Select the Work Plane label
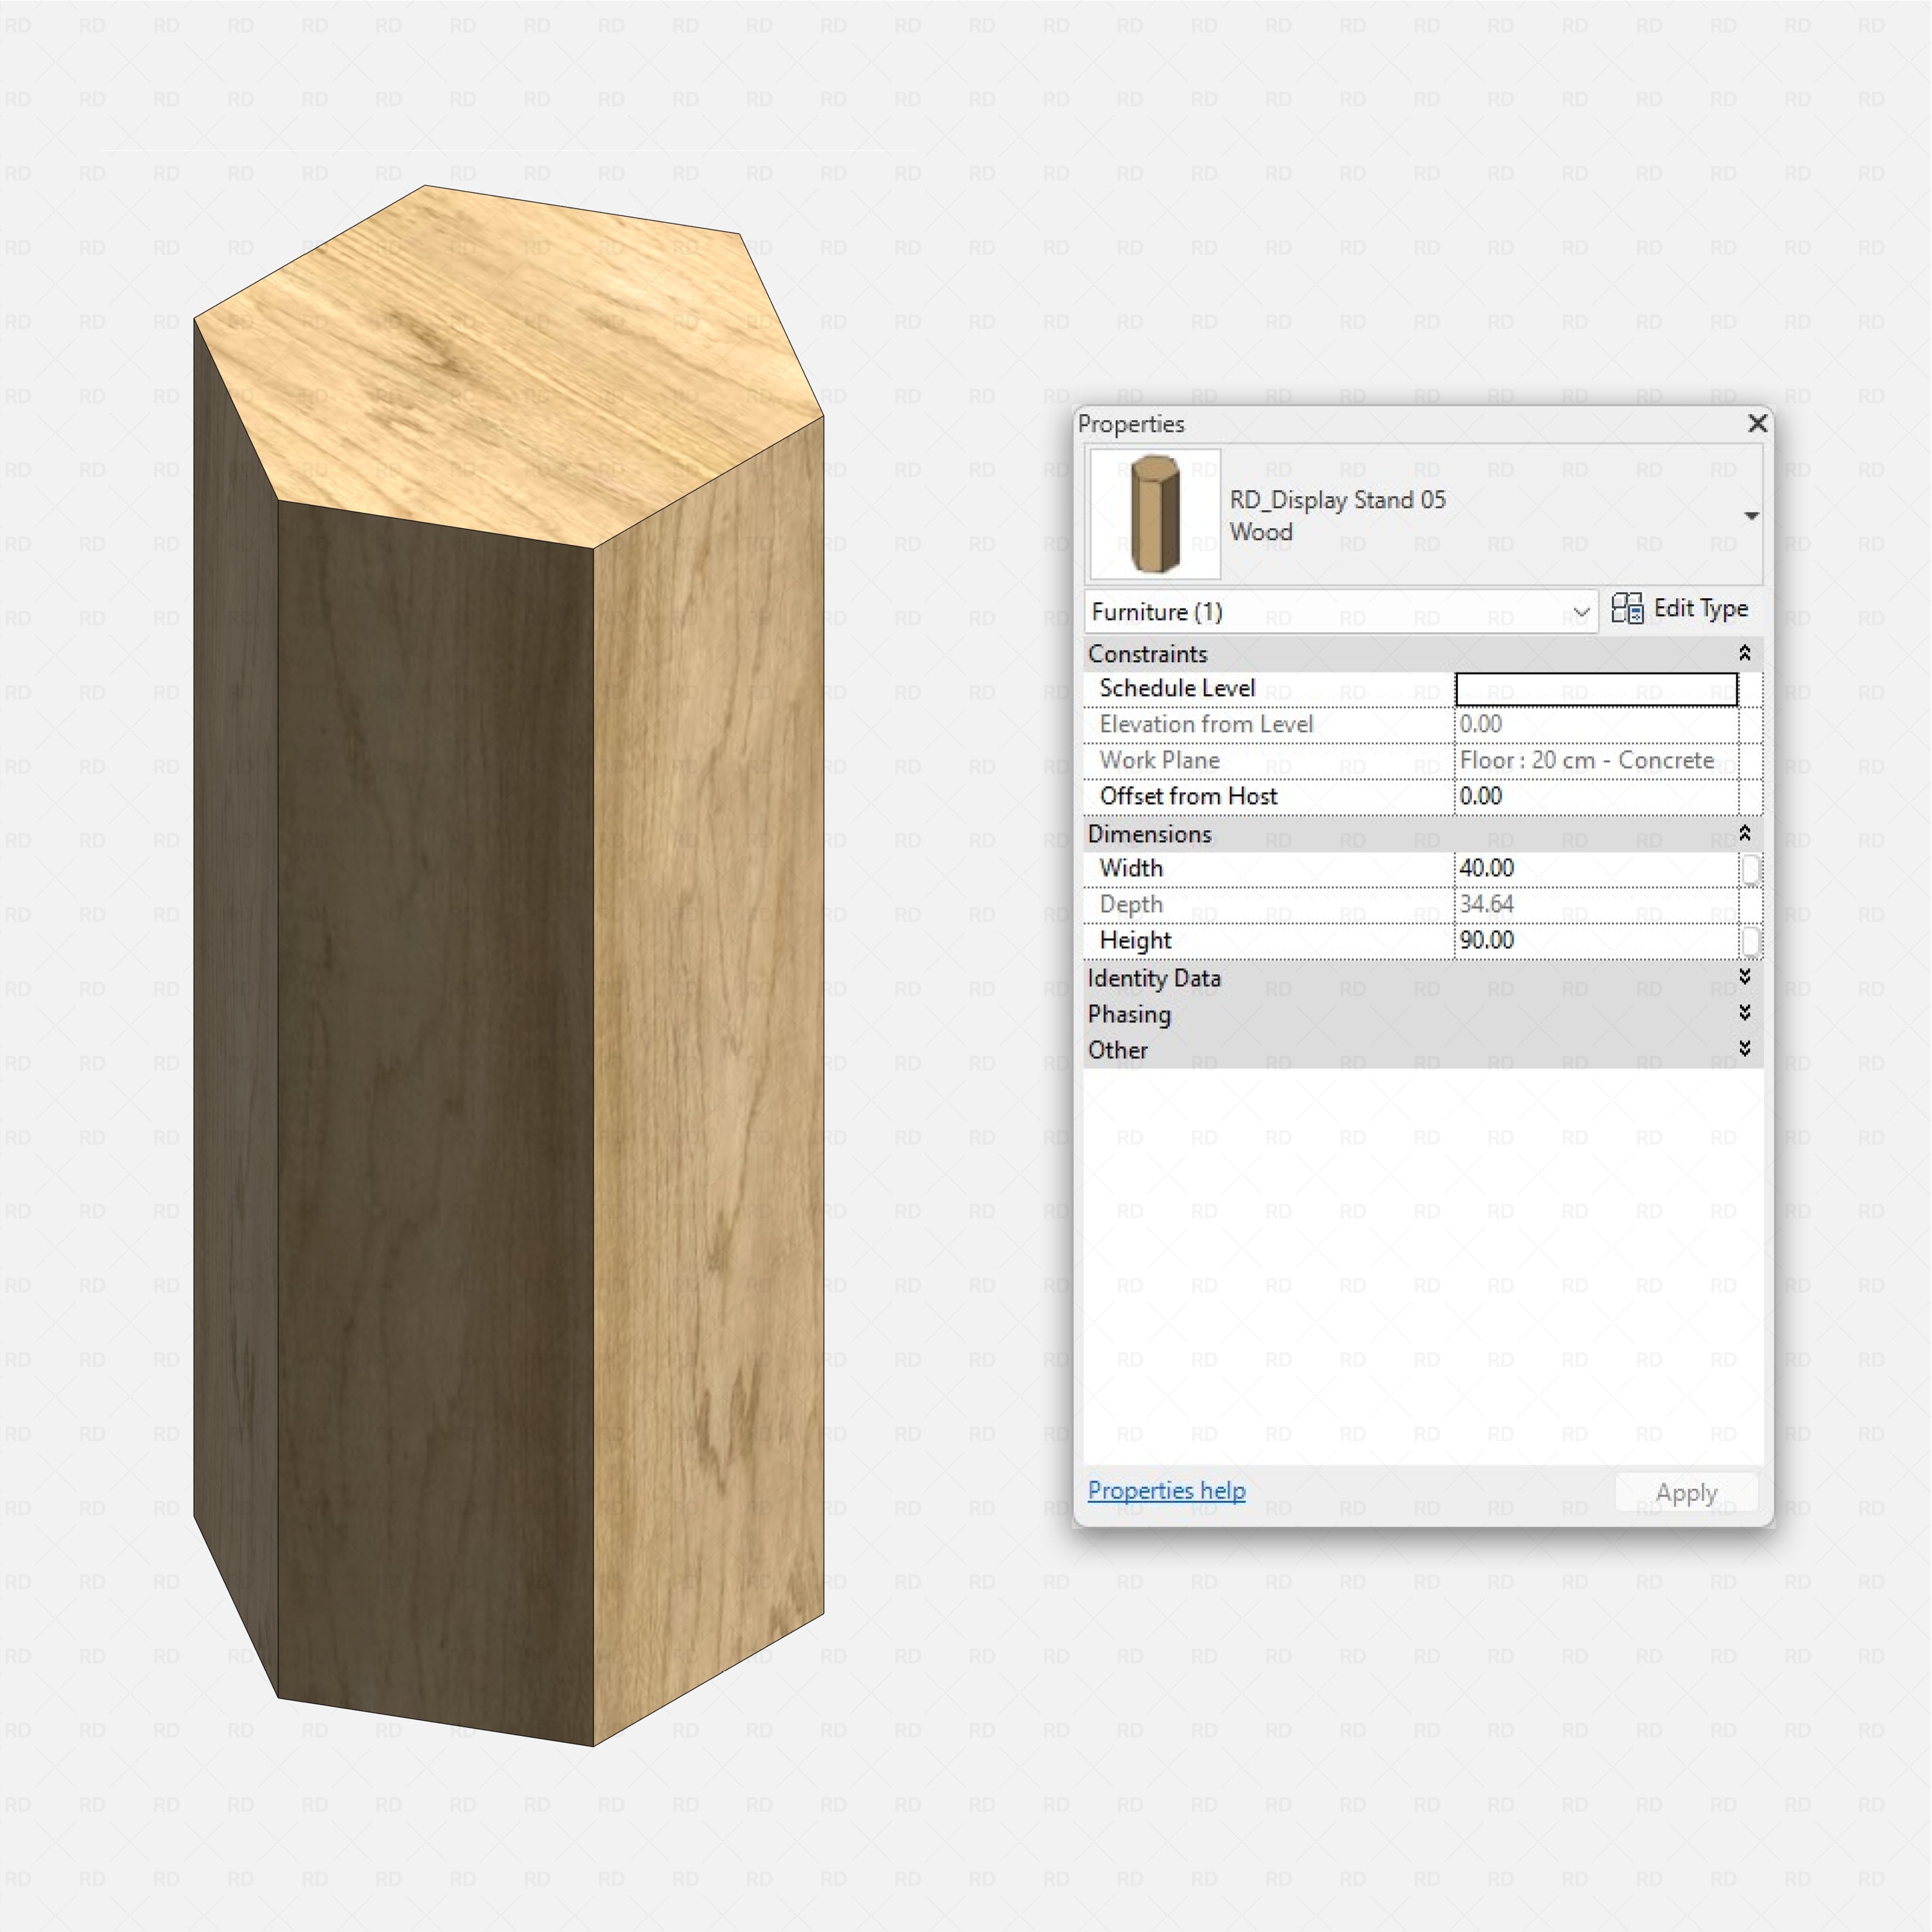This screenshot has height=1932, width=1932. tap(1159, 760)
